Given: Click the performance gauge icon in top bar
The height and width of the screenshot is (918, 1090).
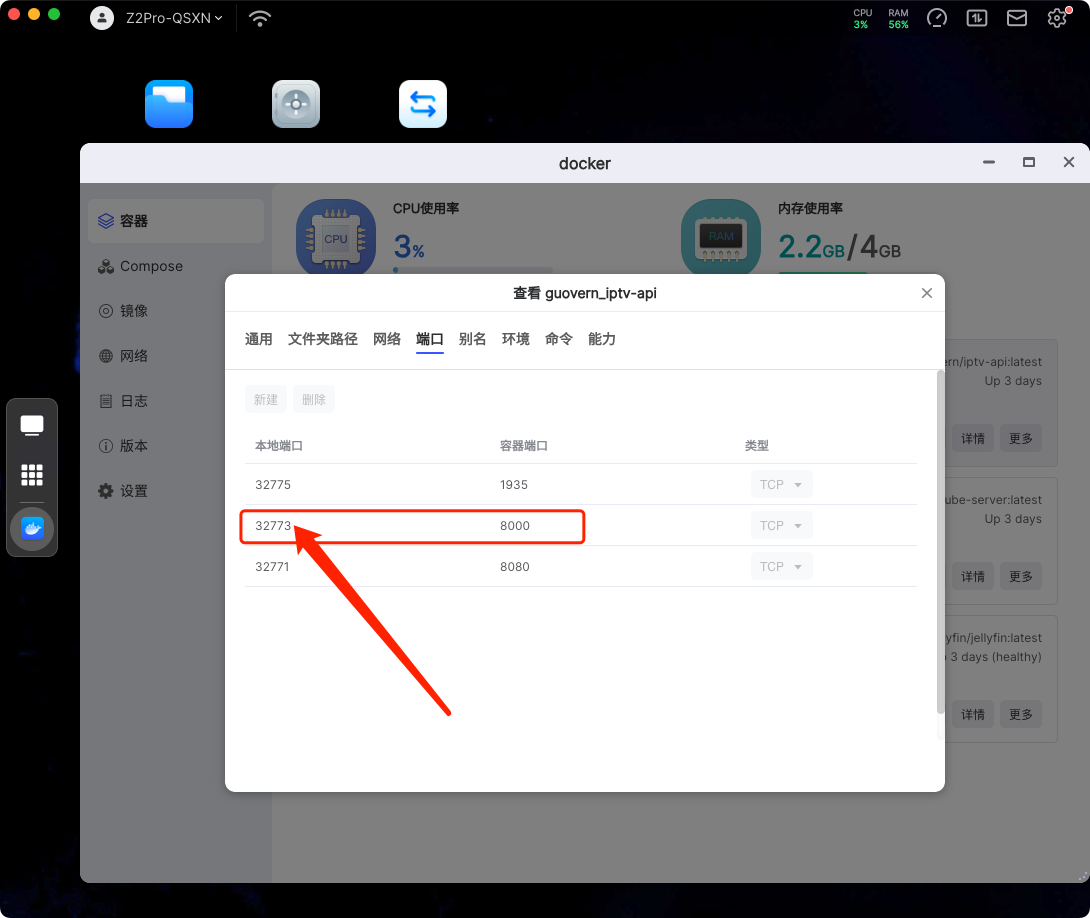Looking at the screenshot, I should 937,18.
